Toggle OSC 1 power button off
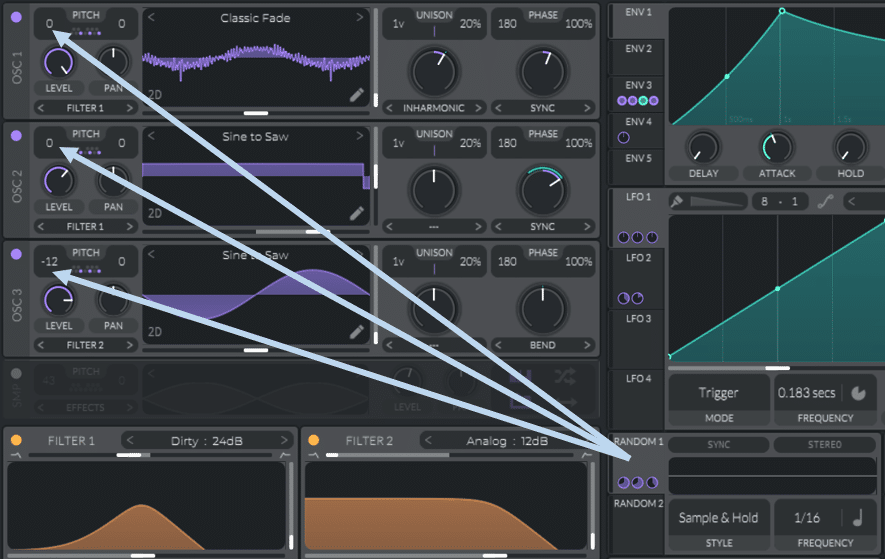Image resolution: width=885 pixels, height=559 pixels. coord(16,17)
